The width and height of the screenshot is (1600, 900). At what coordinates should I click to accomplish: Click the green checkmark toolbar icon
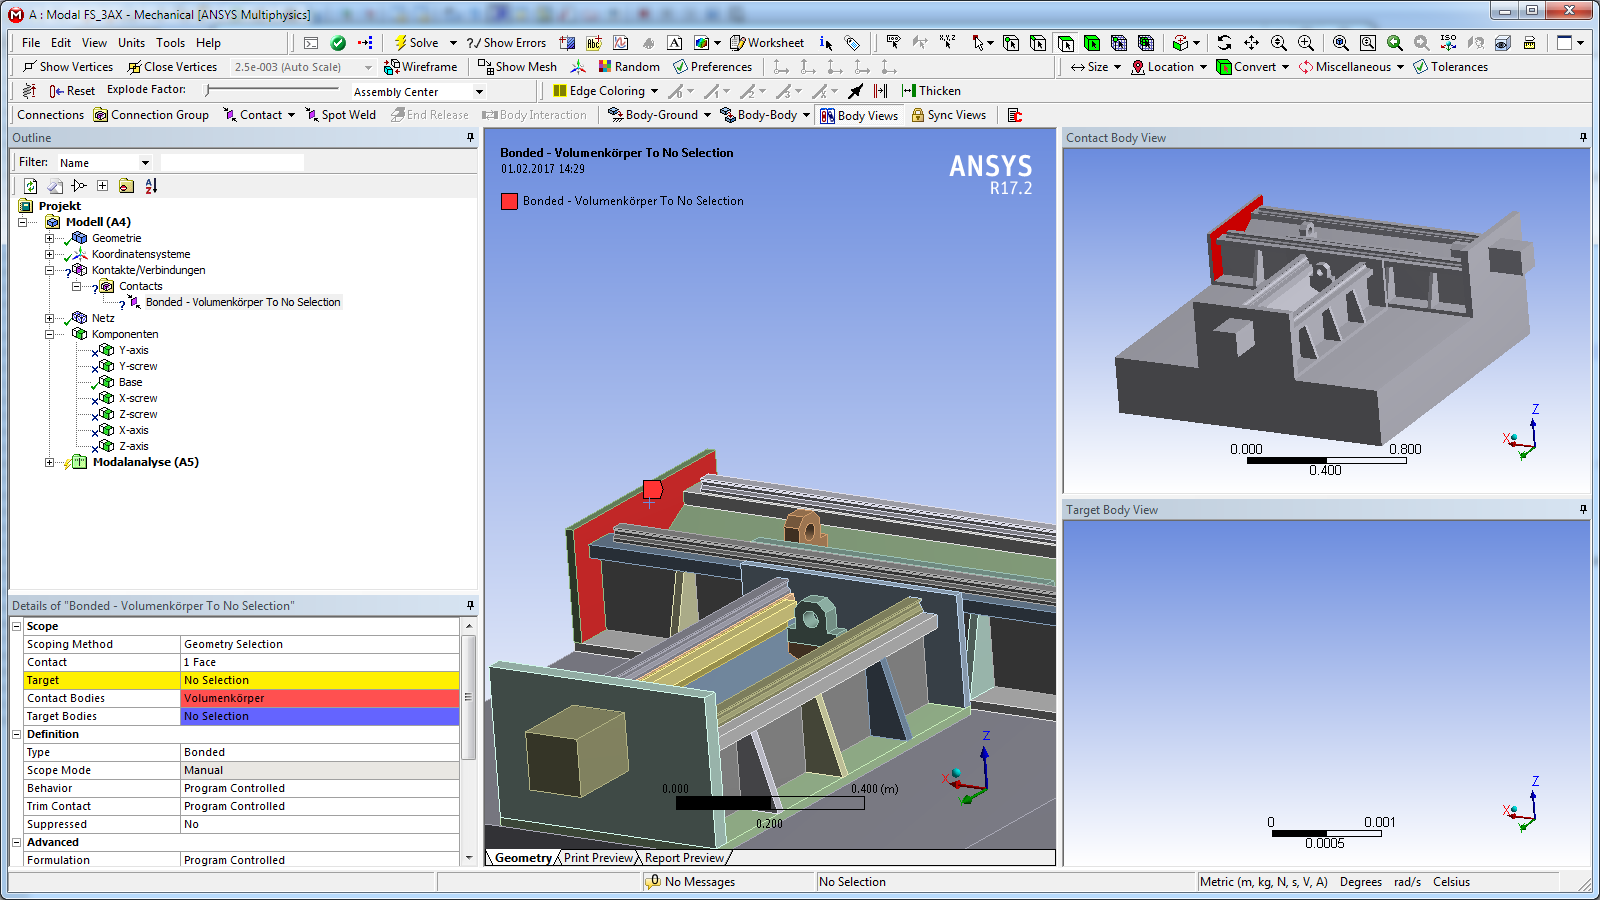coord(338,43)
